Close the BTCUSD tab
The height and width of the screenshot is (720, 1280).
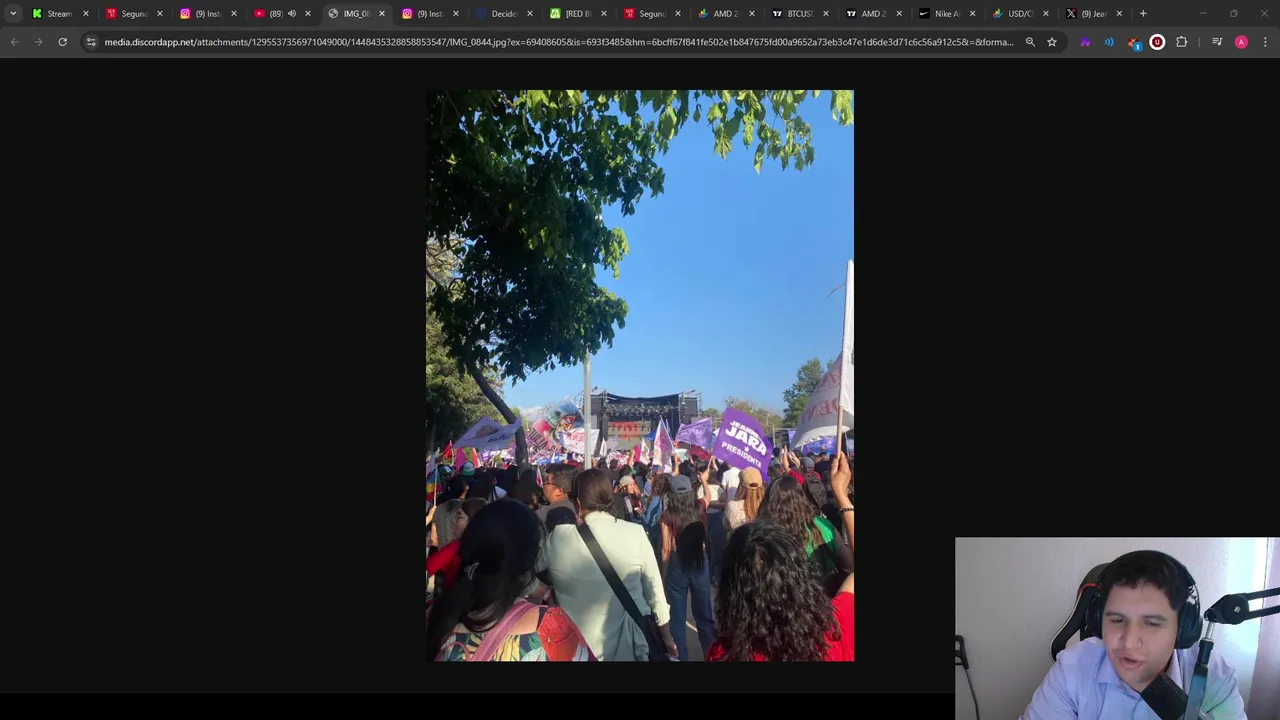pyautogui.click(x=825, y=13)
